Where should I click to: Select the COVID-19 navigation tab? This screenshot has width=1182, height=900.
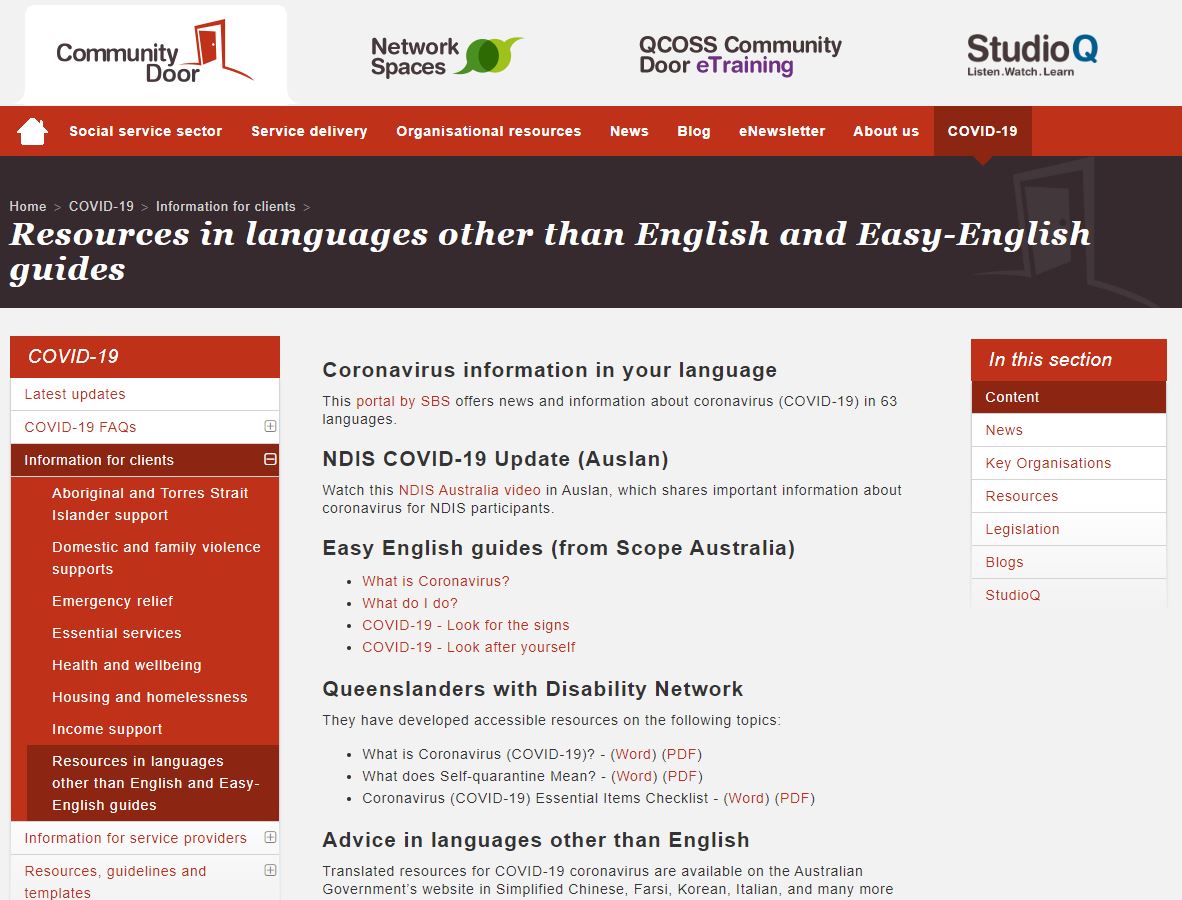click(x=982, y=131)
